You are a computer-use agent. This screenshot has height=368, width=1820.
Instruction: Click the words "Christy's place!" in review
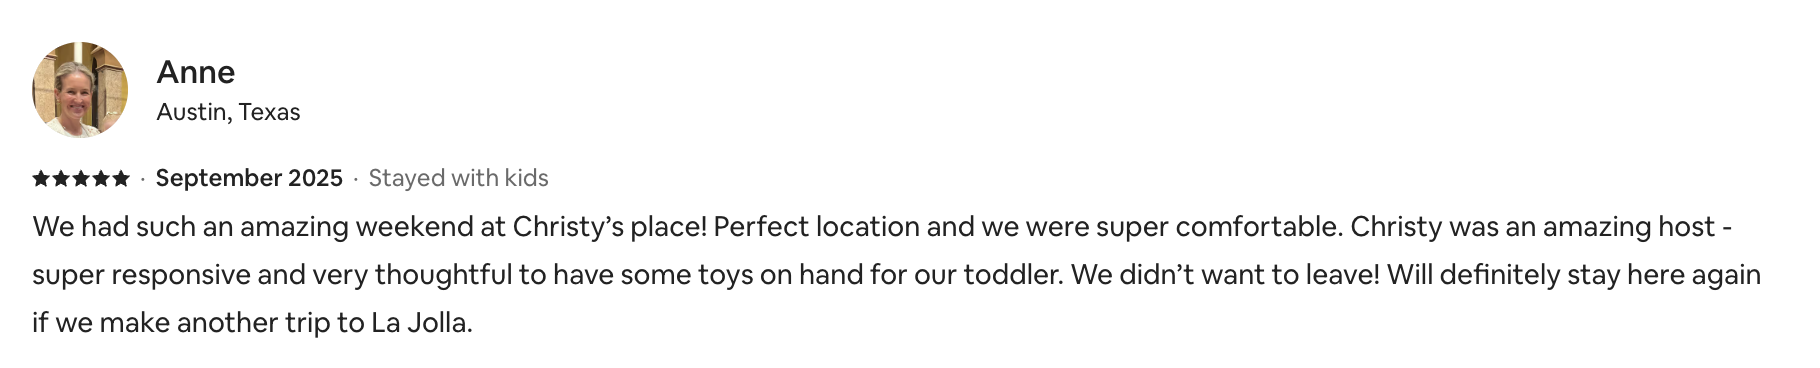[610, 227]
